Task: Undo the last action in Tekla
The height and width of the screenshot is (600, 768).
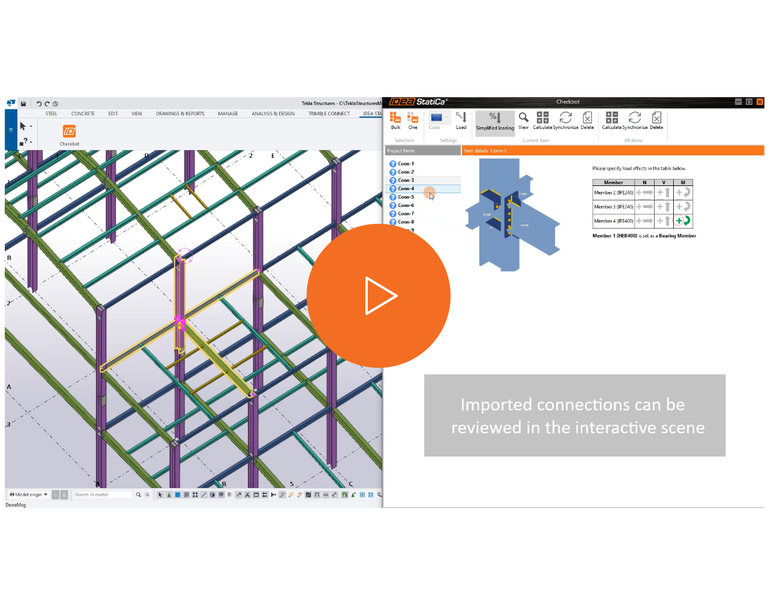Action: (x=39, y=104)
